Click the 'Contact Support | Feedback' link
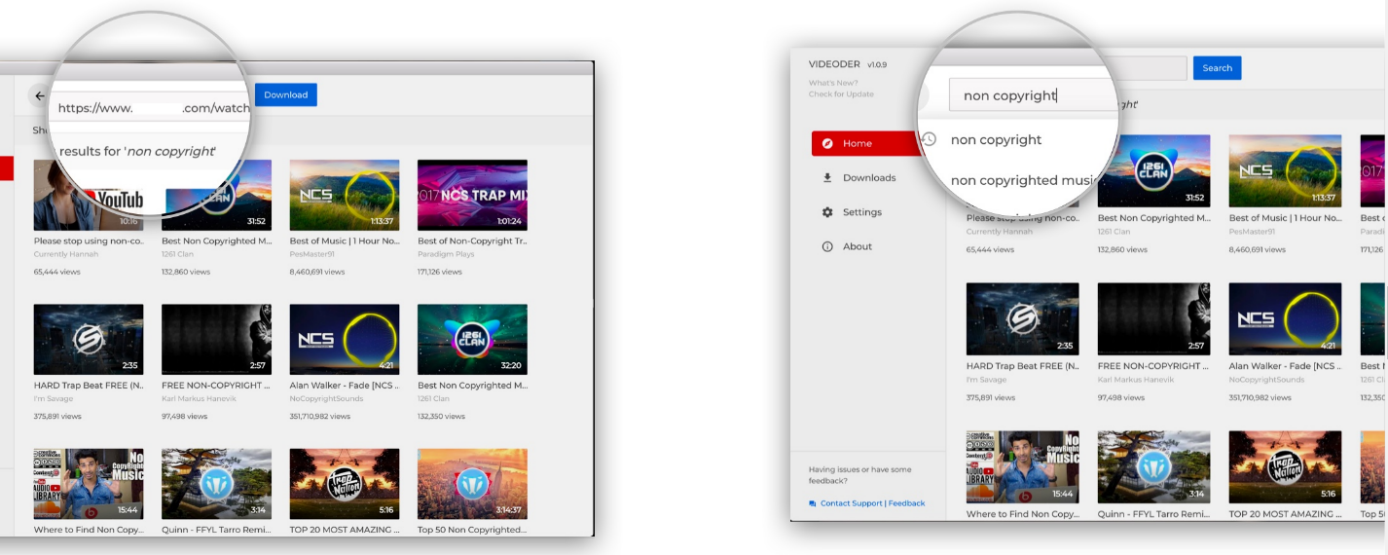Viewport: 1388px width, 555px height. click(x=872, y=503)
